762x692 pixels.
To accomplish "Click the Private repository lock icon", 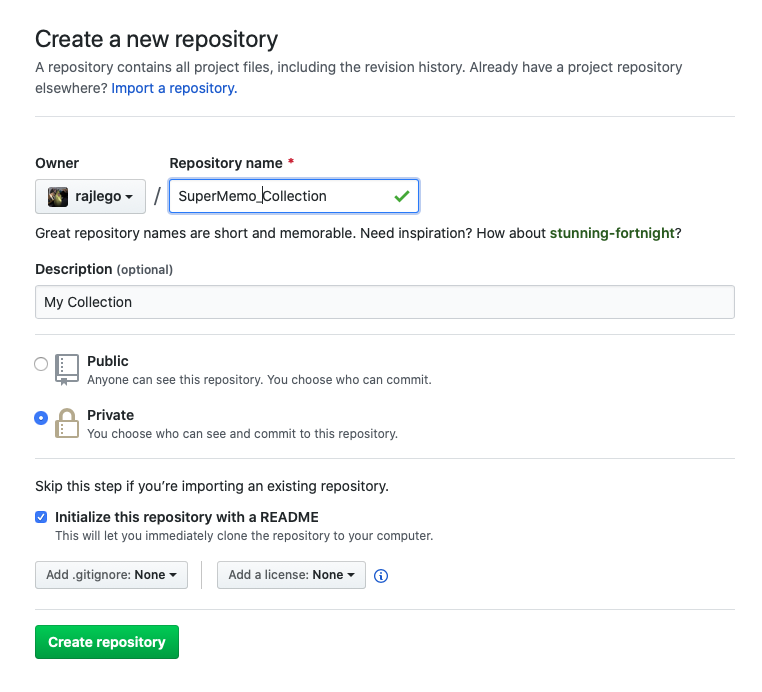I will click(67, 423).
